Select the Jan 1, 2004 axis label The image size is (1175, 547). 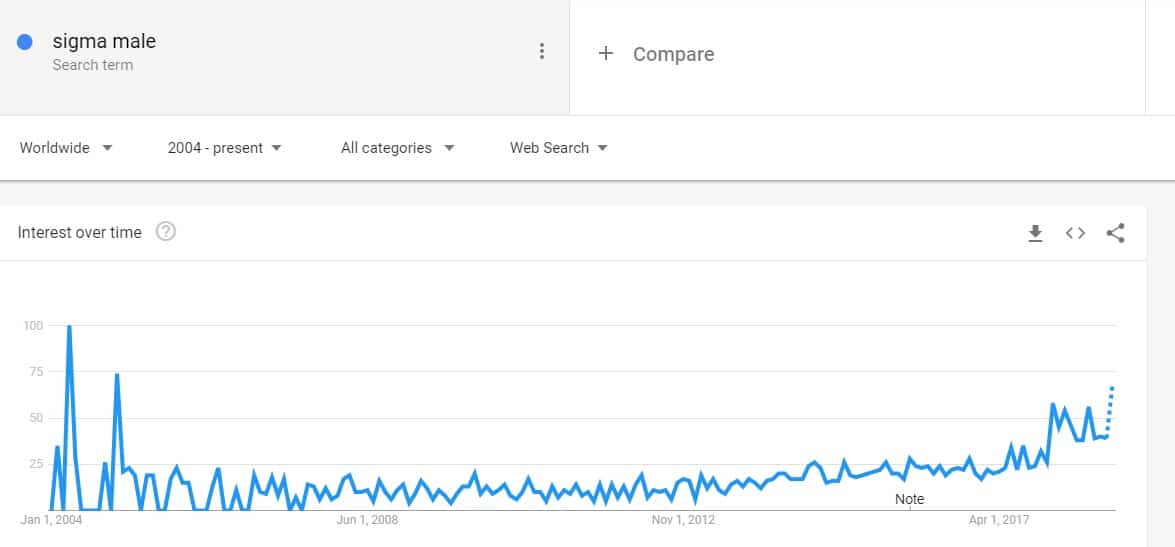click(x=52, y=520)
